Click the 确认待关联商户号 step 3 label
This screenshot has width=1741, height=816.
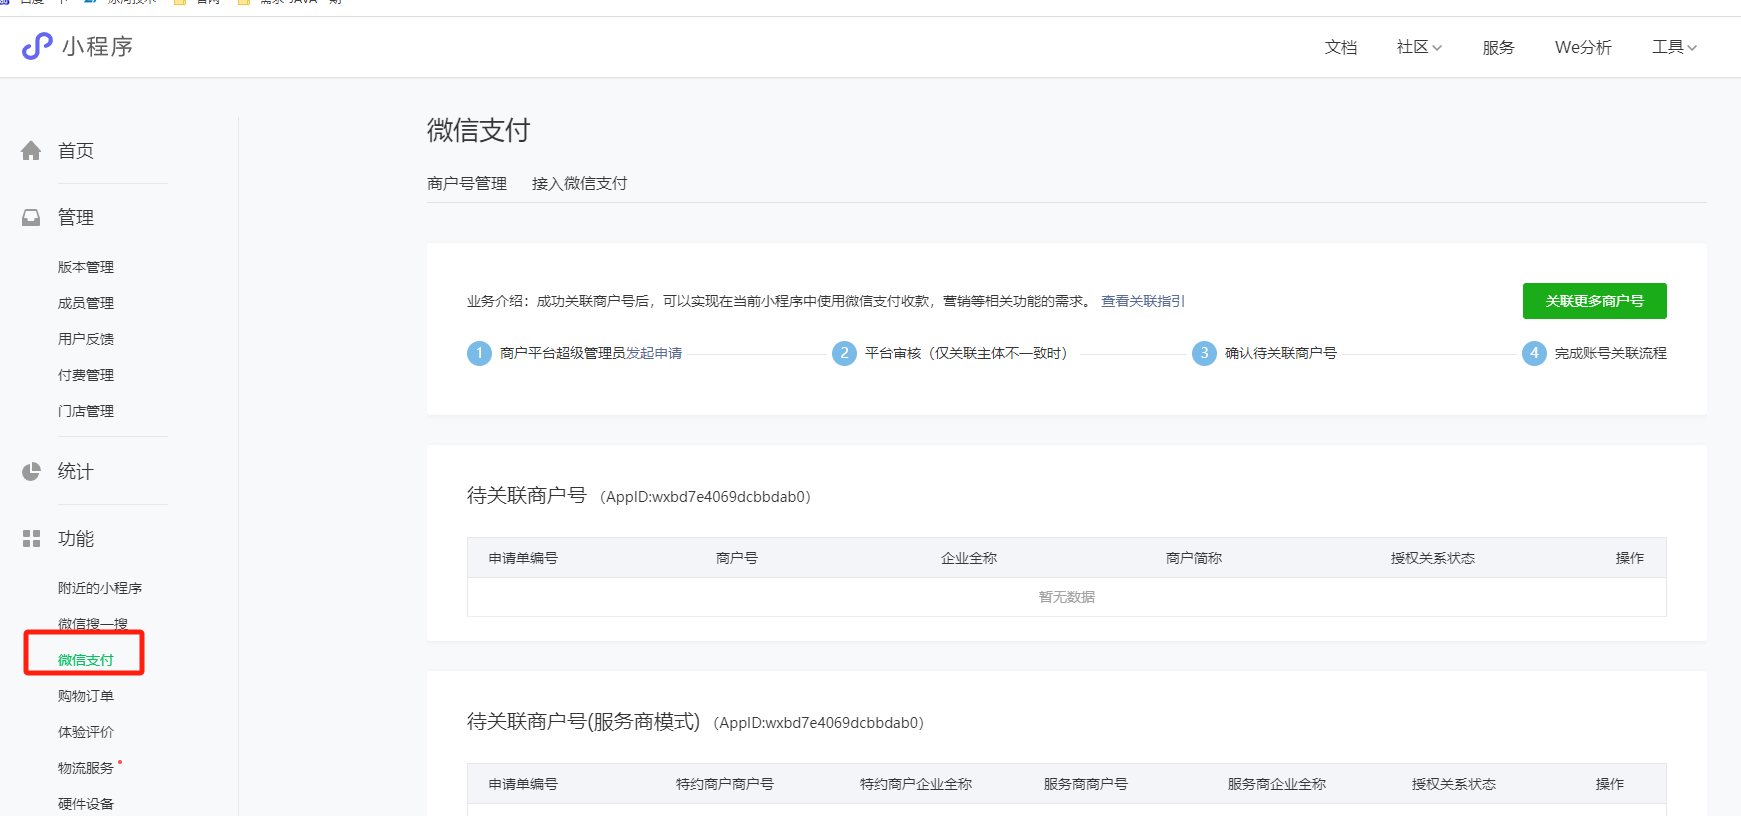pos(1281,353)
